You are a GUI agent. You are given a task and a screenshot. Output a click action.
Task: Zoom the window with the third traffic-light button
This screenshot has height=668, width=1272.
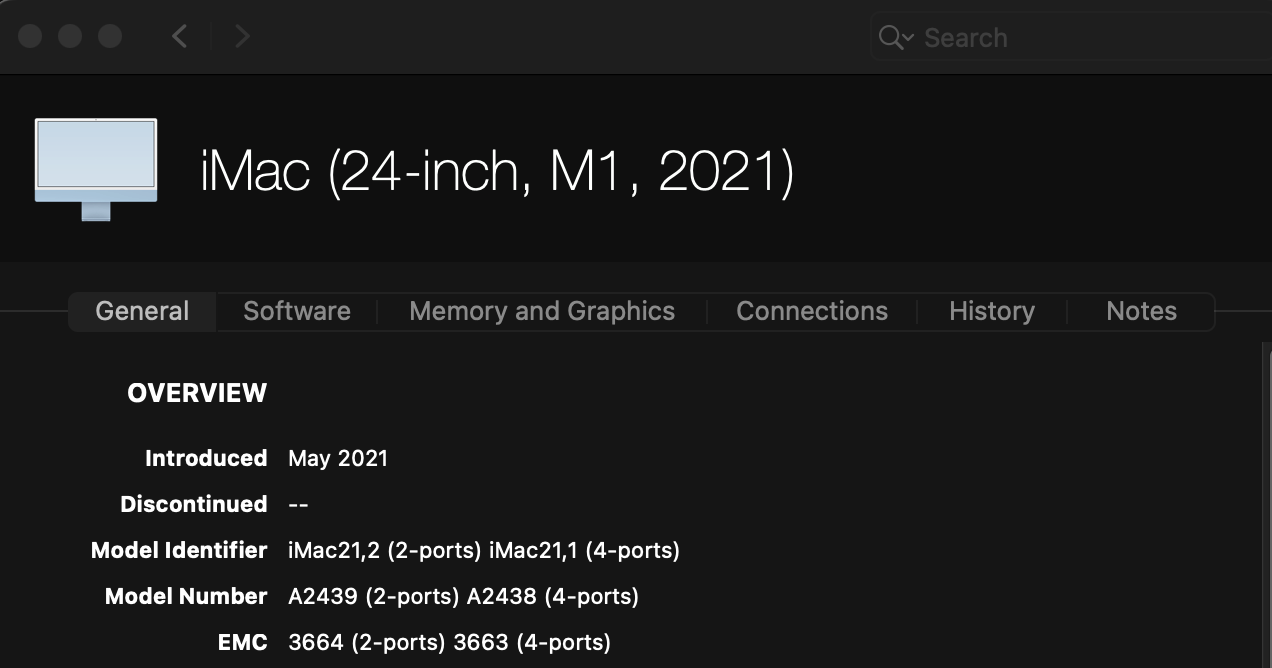tap(110, 37)
